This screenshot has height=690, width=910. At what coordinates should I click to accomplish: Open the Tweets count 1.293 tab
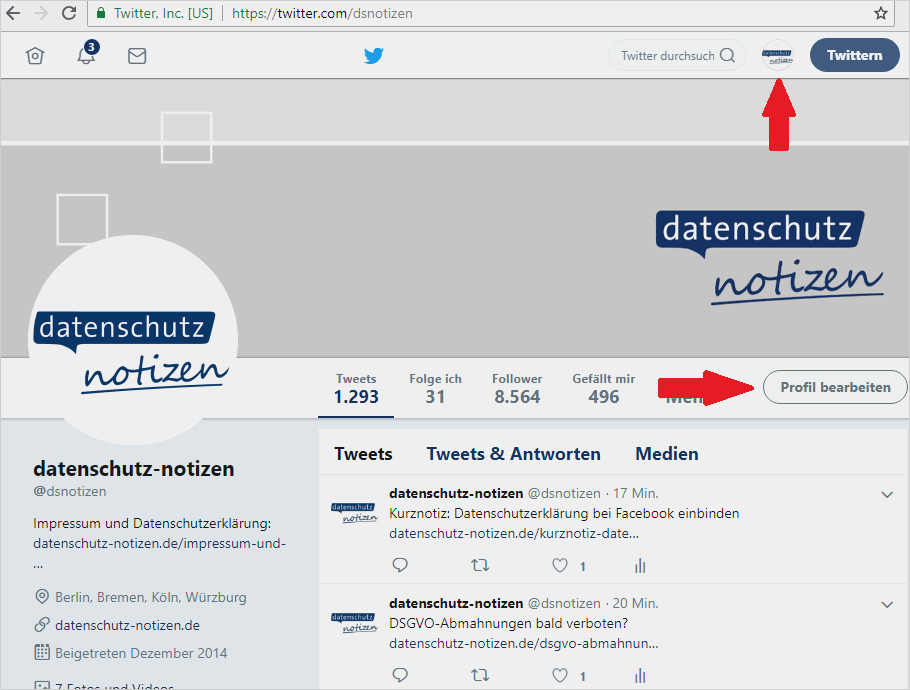tap(356, 388)
